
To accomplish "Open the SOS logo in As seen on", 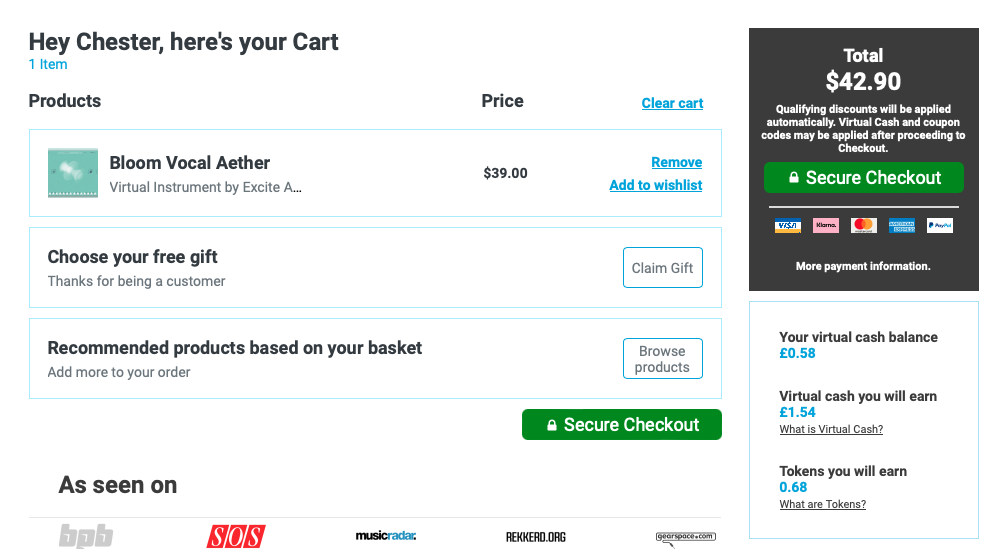I will pyautogui.click(x=236, y=536).
